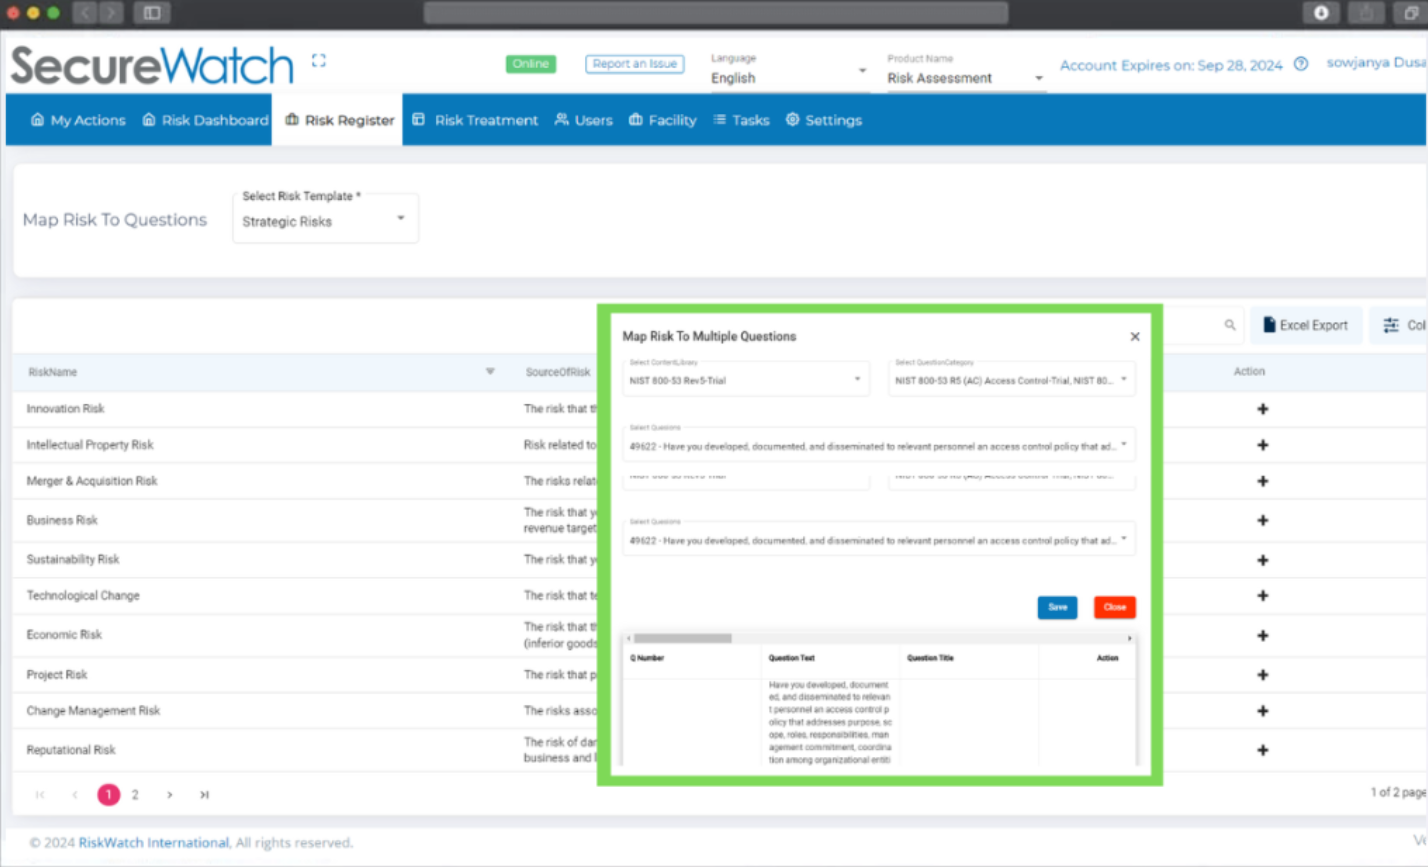Click the Innovation Risk row name
Viewport: 1428px width, 867px height.
coord(65,409)
